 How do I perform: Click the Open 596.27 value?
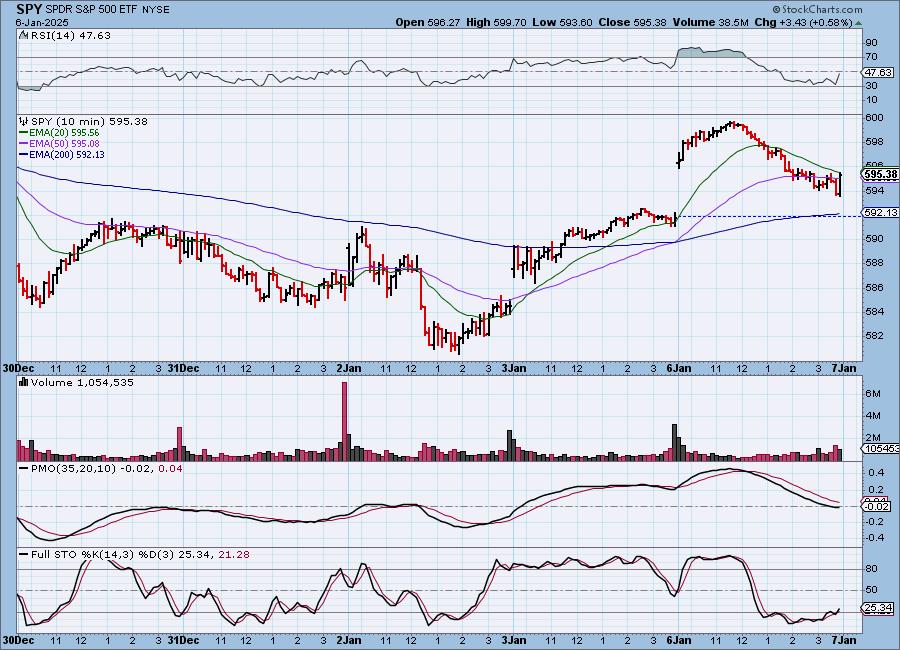point(428,22)
